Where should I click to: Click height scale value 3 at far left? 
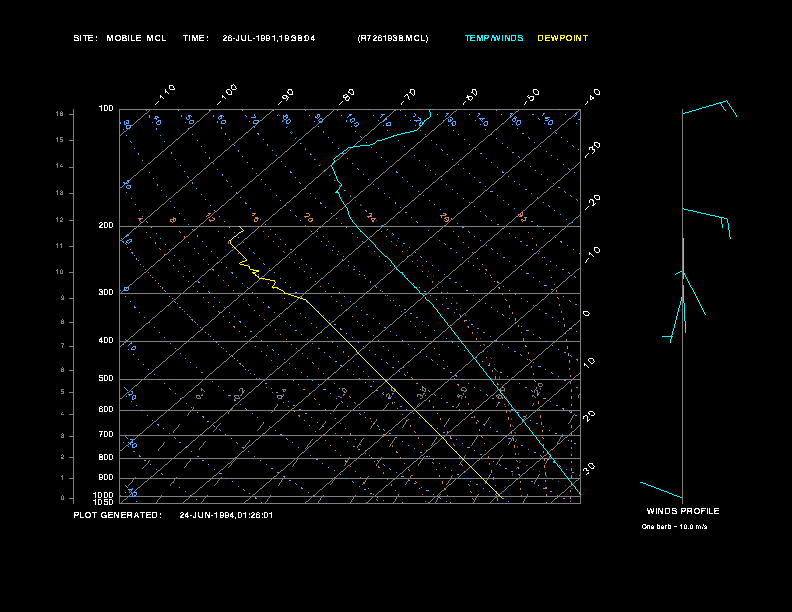pos(63,436)
